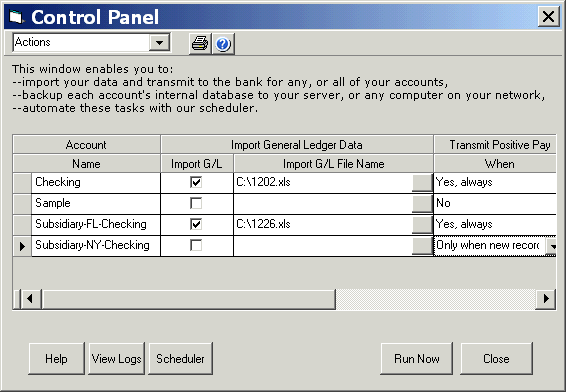The image size is (566, 392).
Task: Click 'Yes, always' in Subsidiary-FL-Checking row
Action: coord(495,224)
